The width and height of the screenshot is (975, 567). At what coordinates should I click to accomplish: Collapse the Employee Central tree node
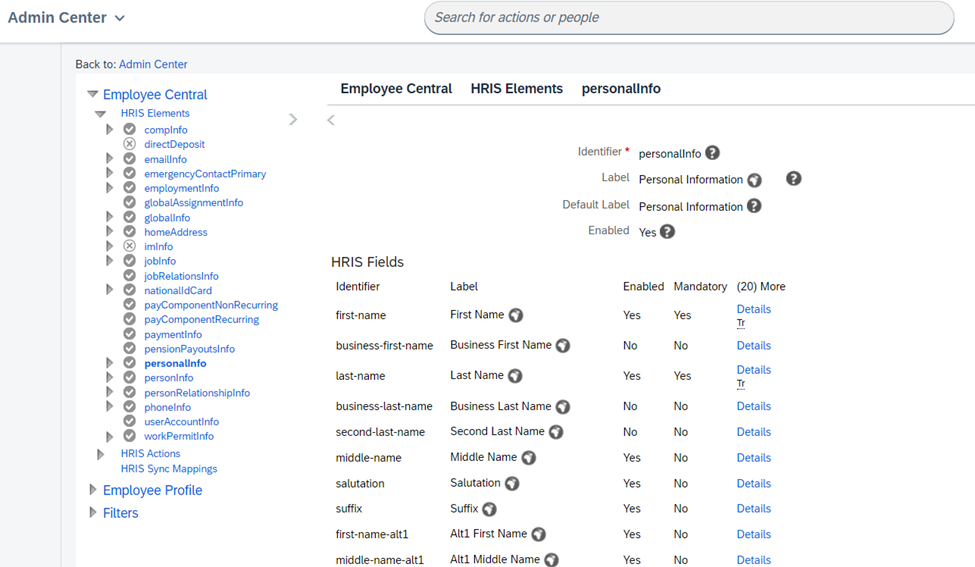(93, 94)
